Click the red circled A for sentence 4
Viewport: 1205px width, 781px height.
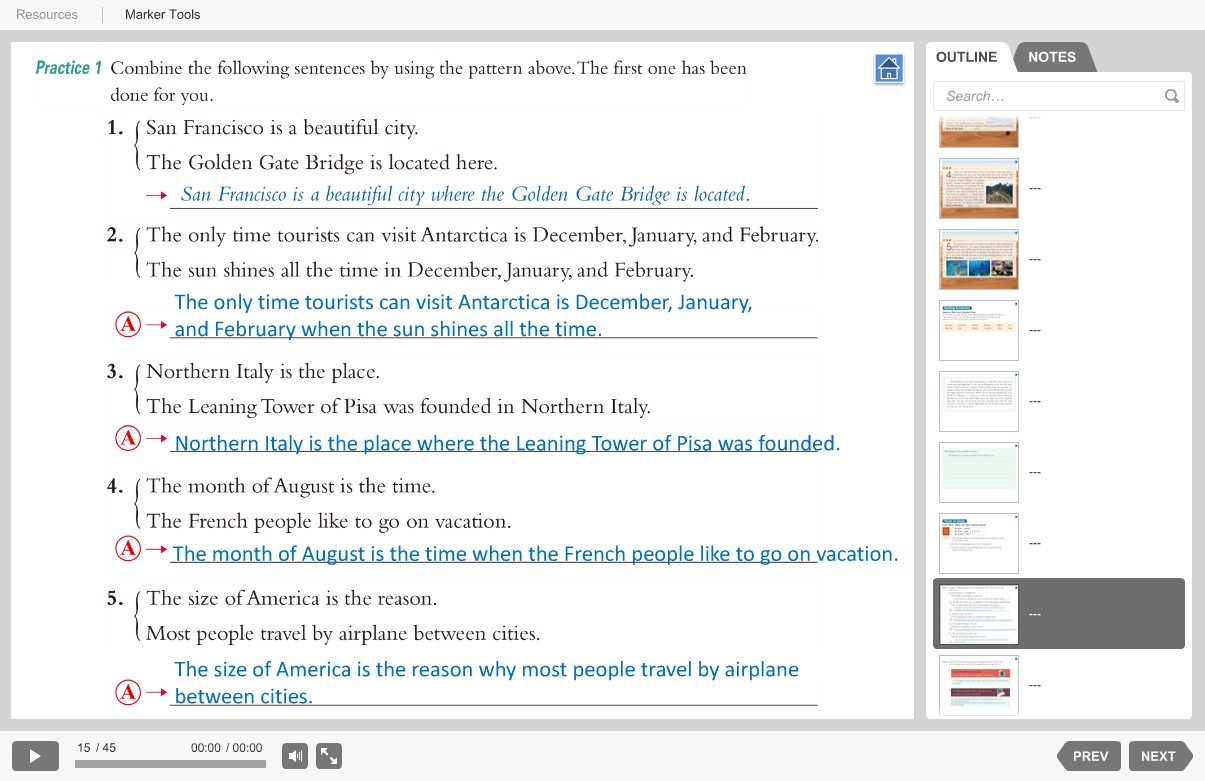pyautogui.click(x=128, y=549)
